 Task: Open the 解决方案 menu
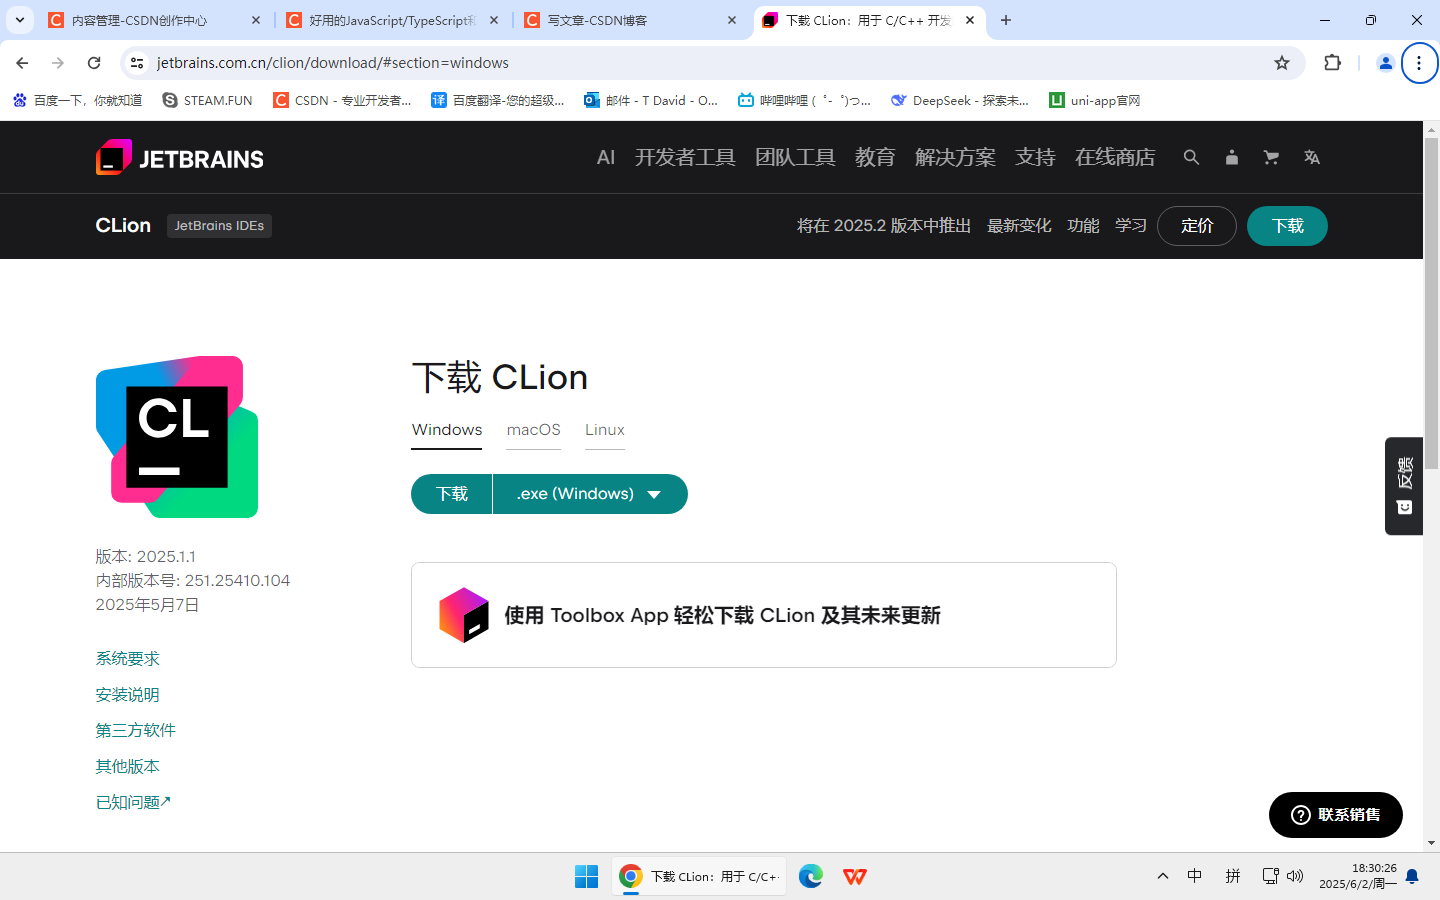(955, 157)
